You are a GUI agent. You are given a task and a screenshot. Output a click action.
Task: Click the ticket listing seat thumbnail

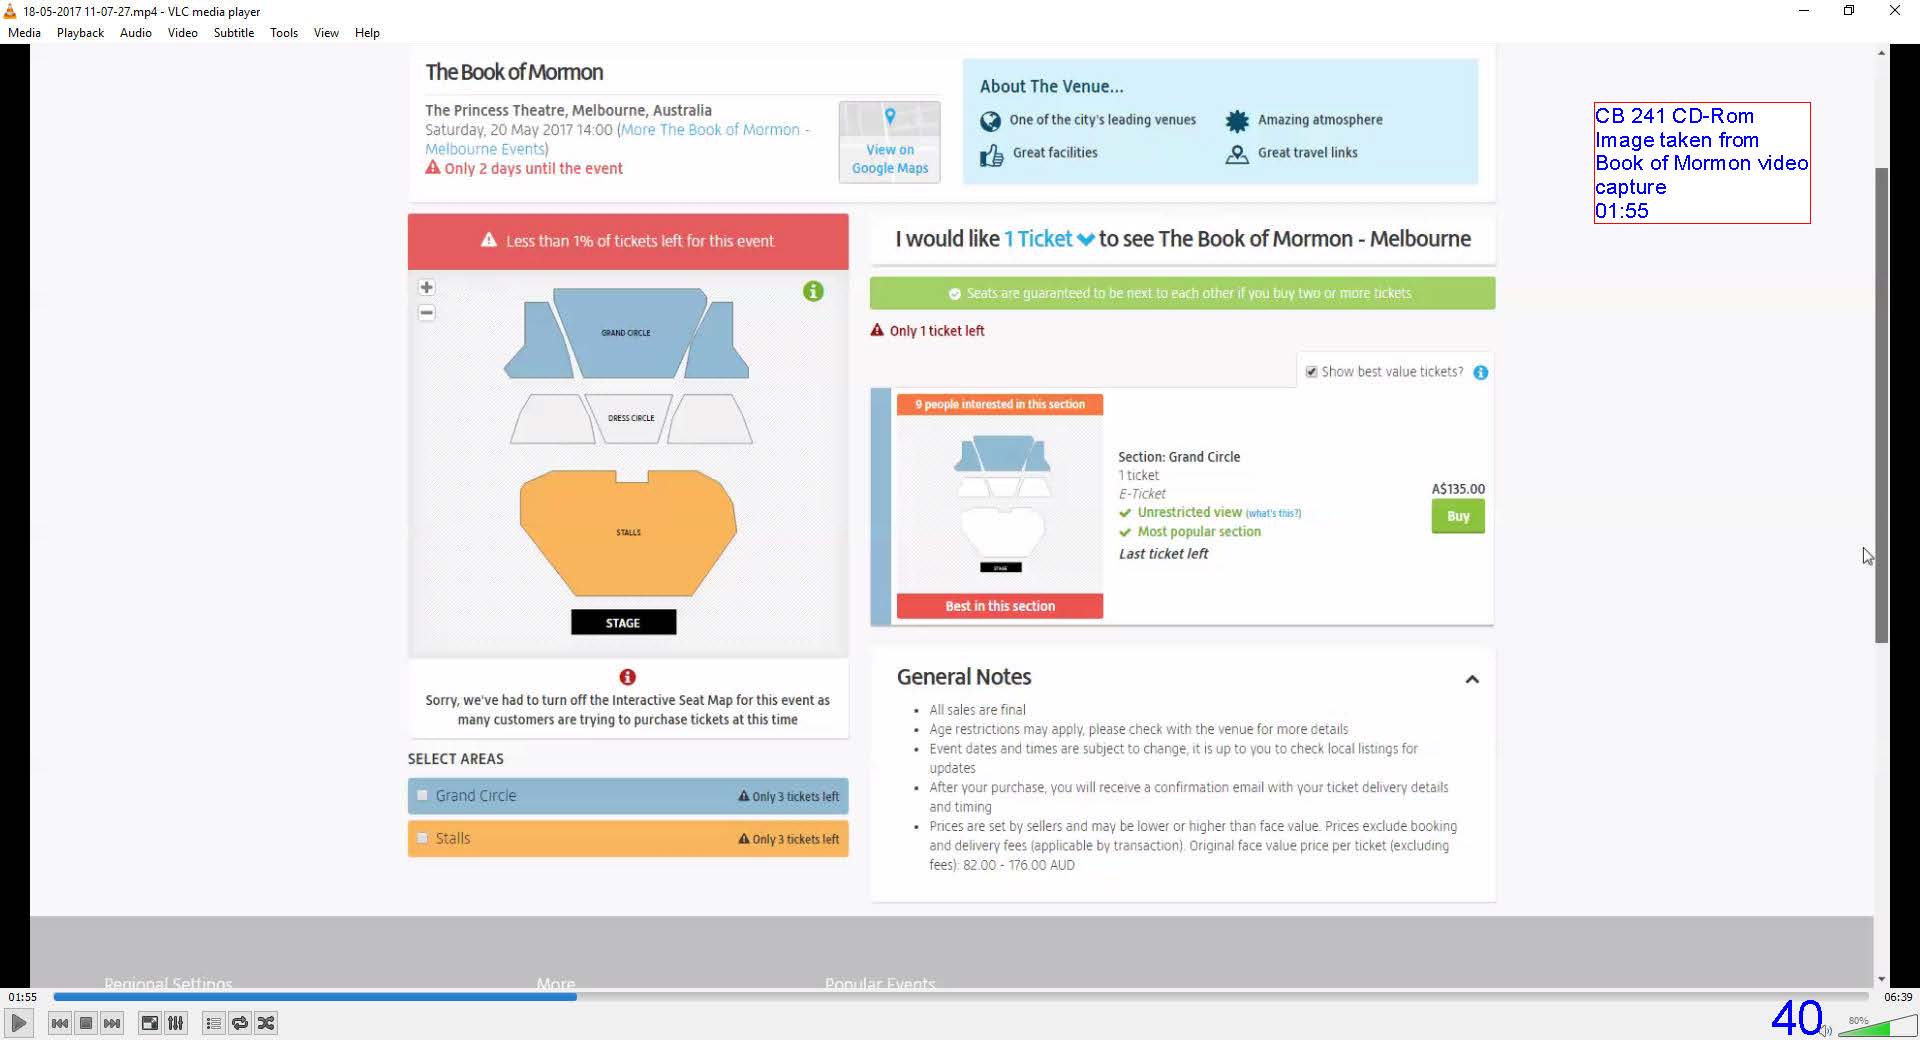1001,504
